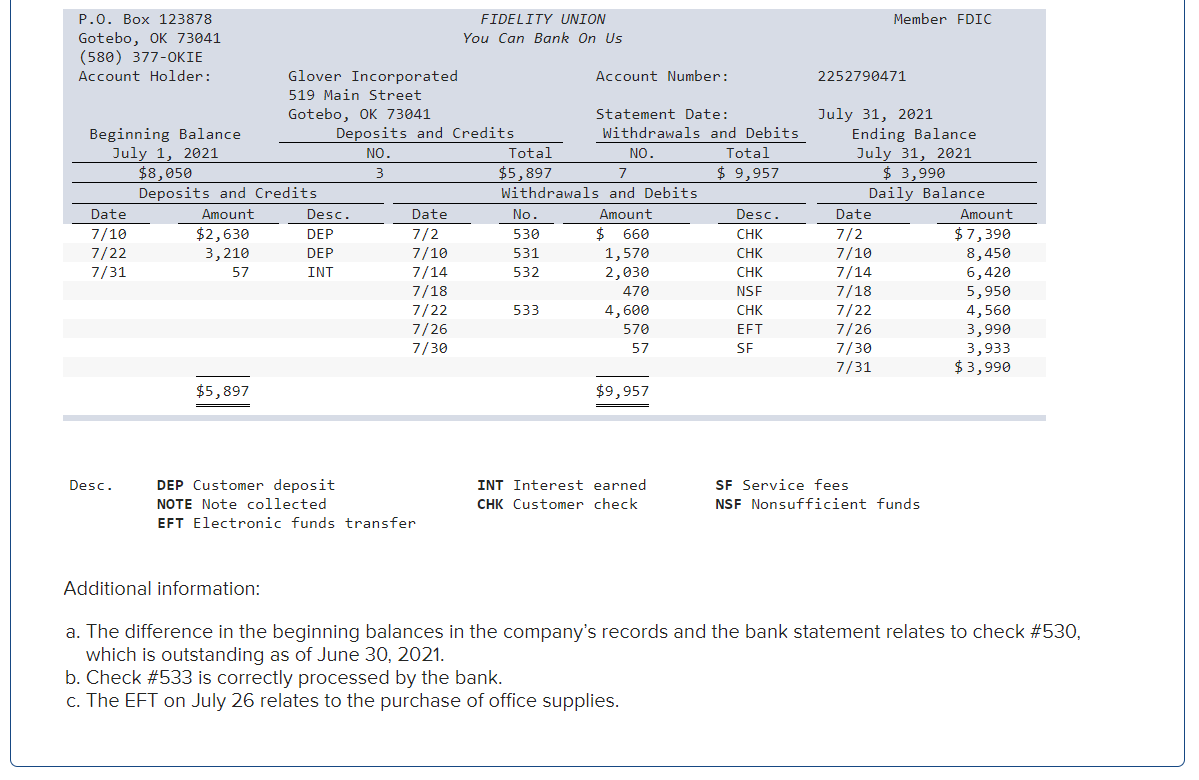Click check number 533

pos(526,310)
